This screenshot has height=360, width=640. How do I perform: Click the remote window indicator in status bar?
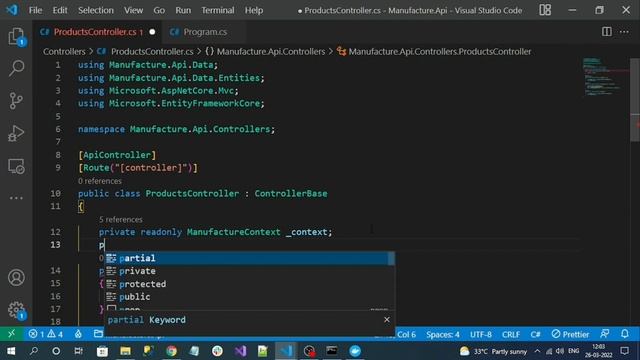(x=11, y=334)
